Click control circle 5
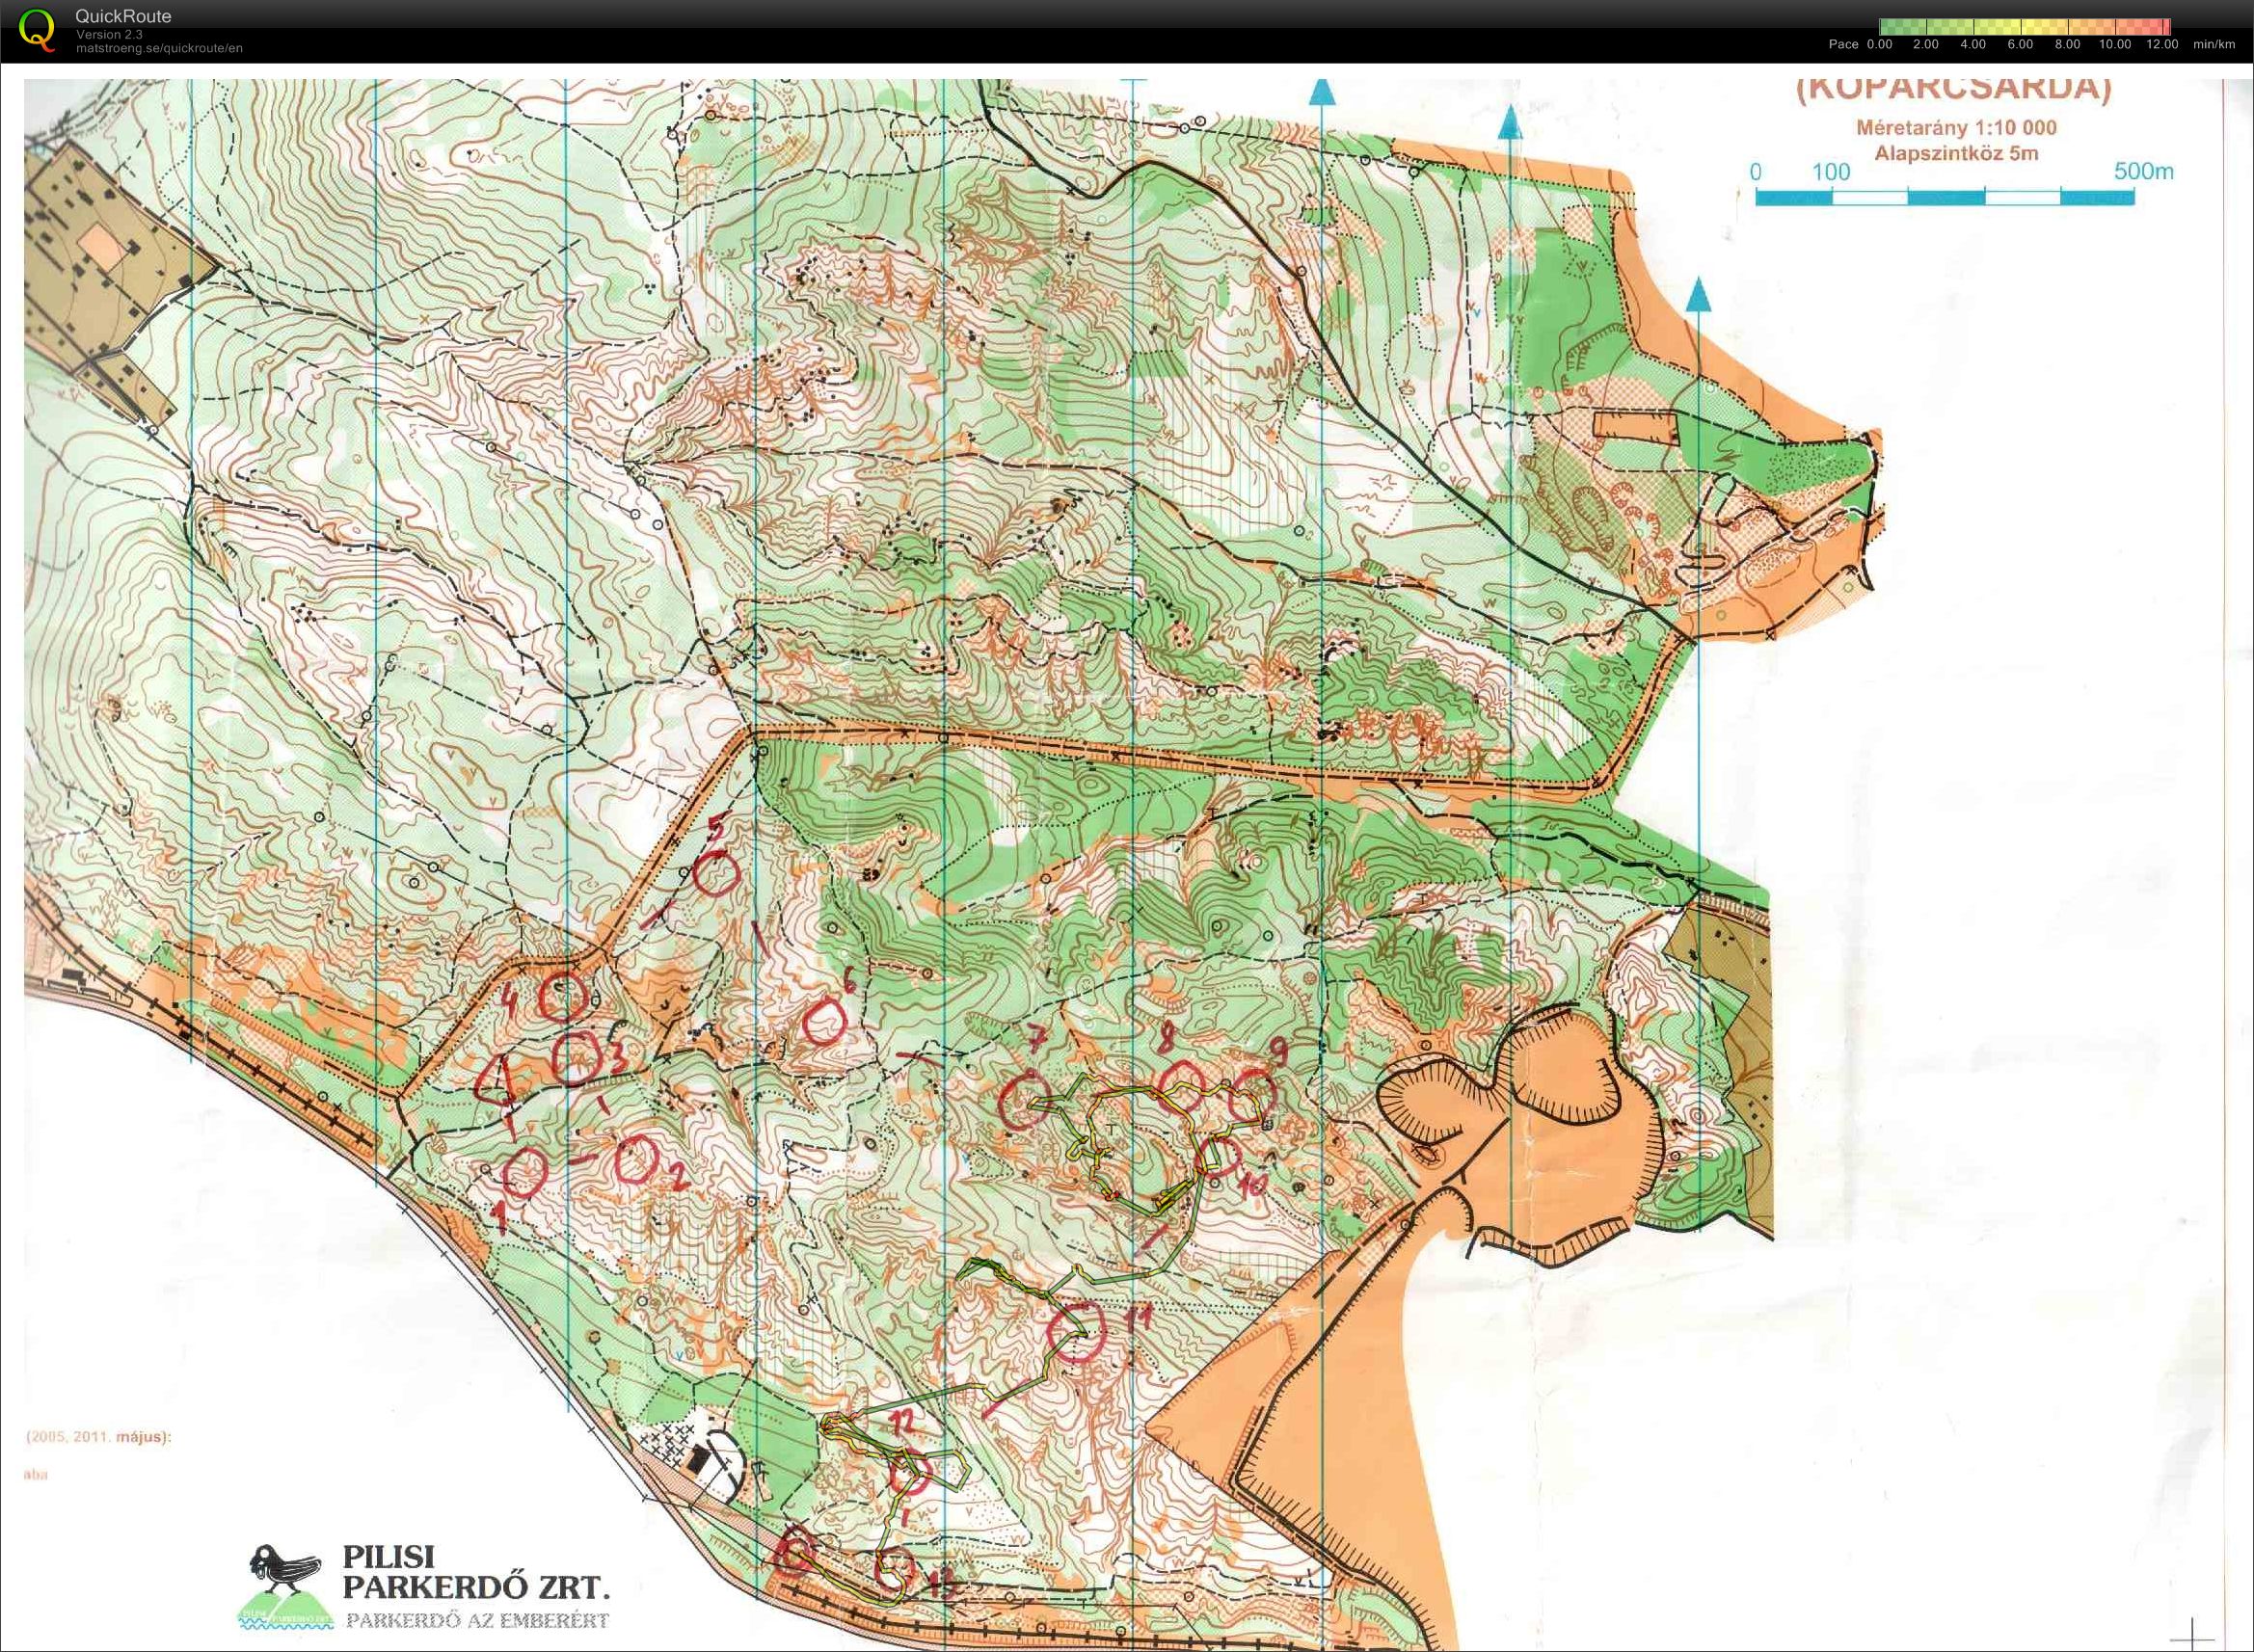Screen dimensions: 2254x1652 (x=716, y=874)
